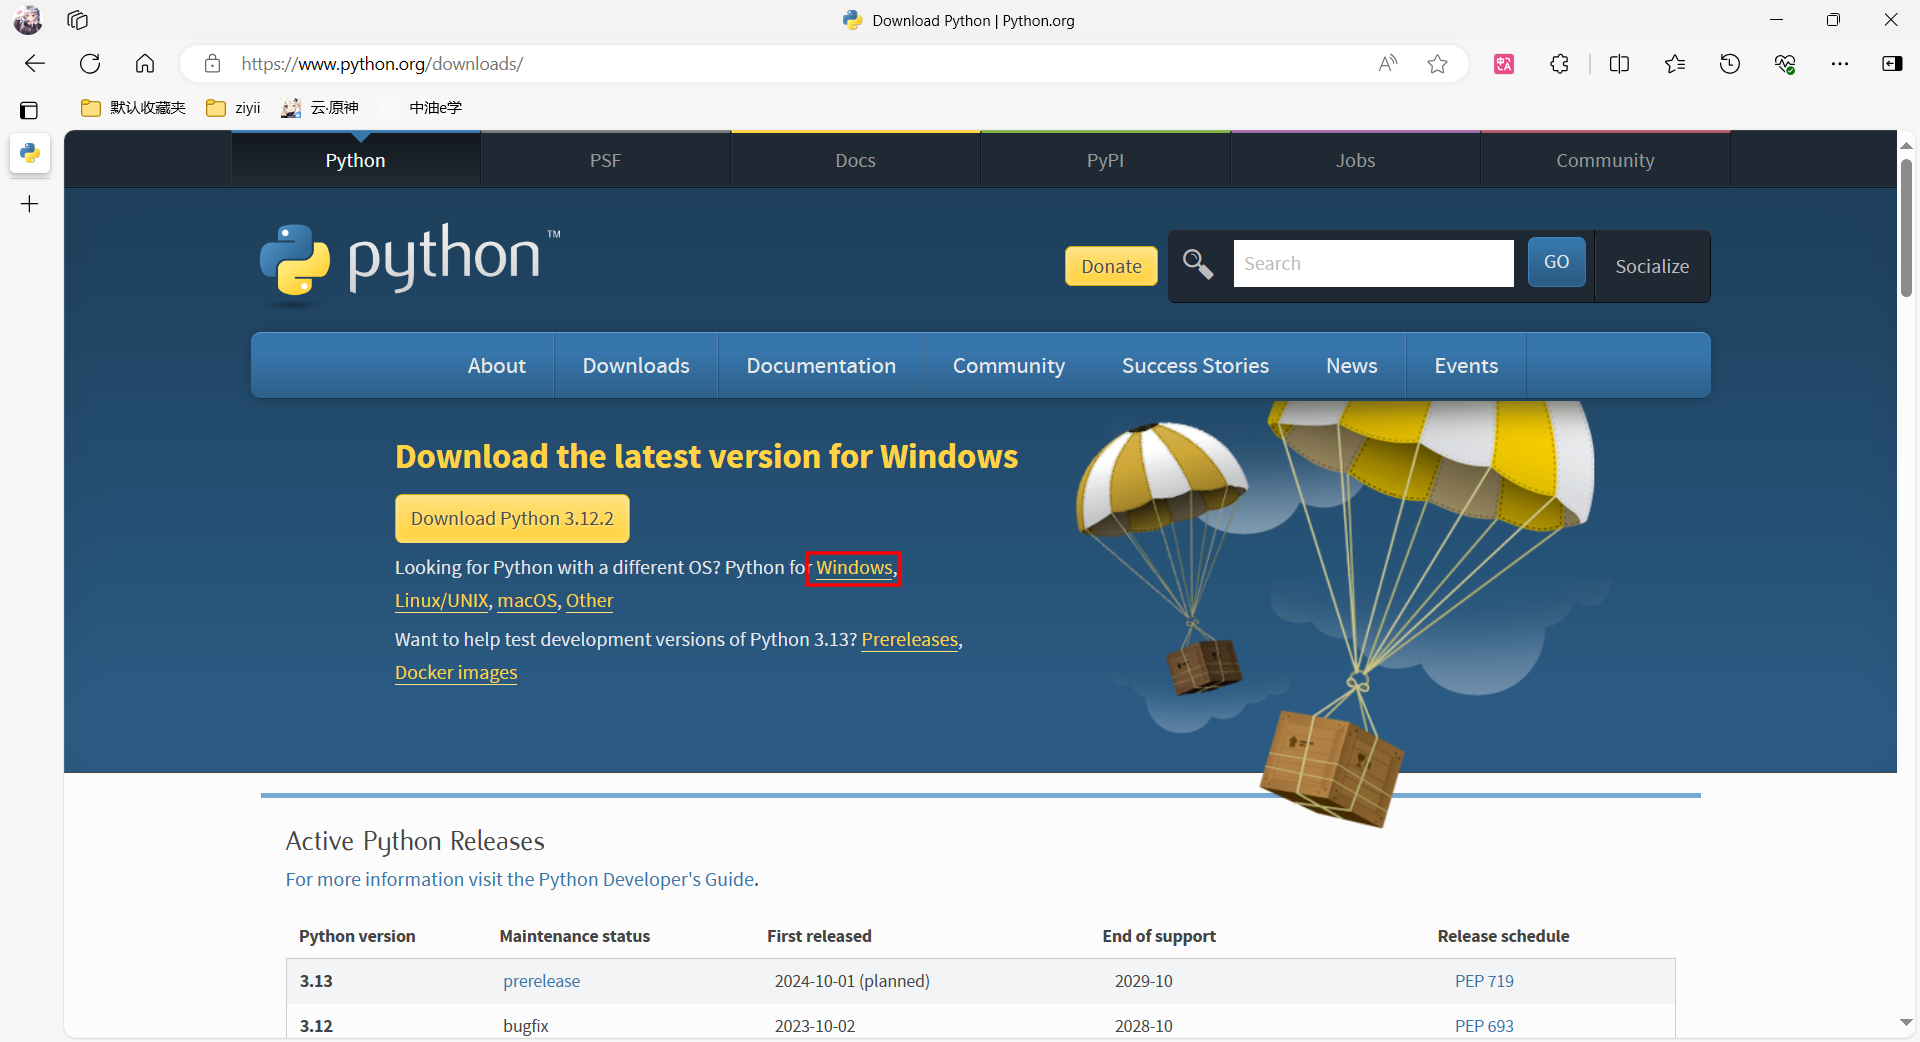Switch to the PyPI top tab

tap(1105, 160)
